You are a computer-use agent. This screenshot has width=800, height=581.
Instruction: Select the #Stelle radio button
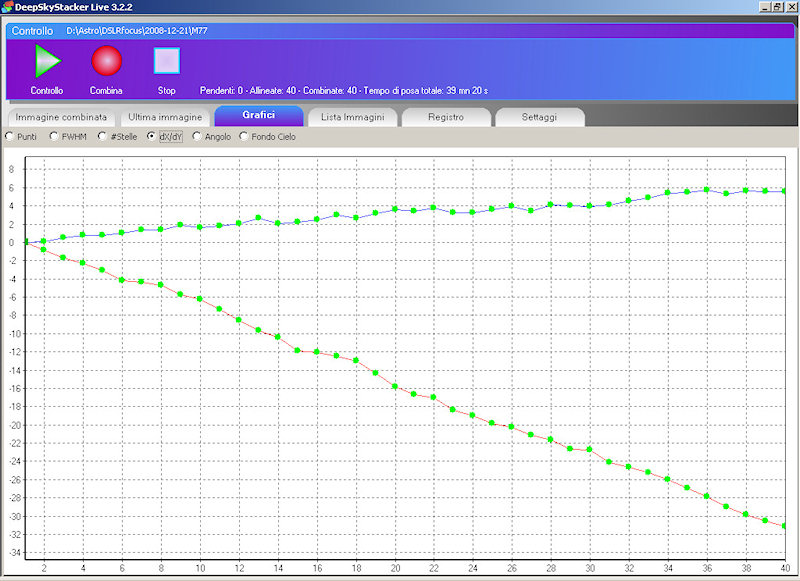tap(102, 136)
